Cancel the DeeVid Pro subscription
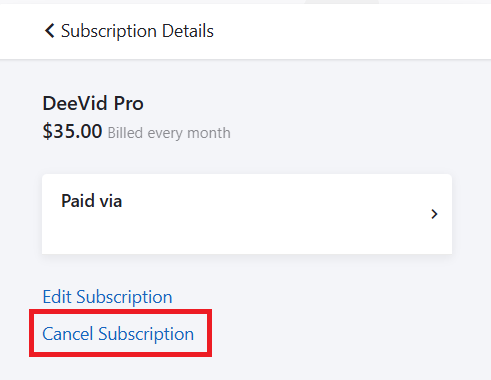The width and height of the screenshot is (491, 380). point(118,334)
